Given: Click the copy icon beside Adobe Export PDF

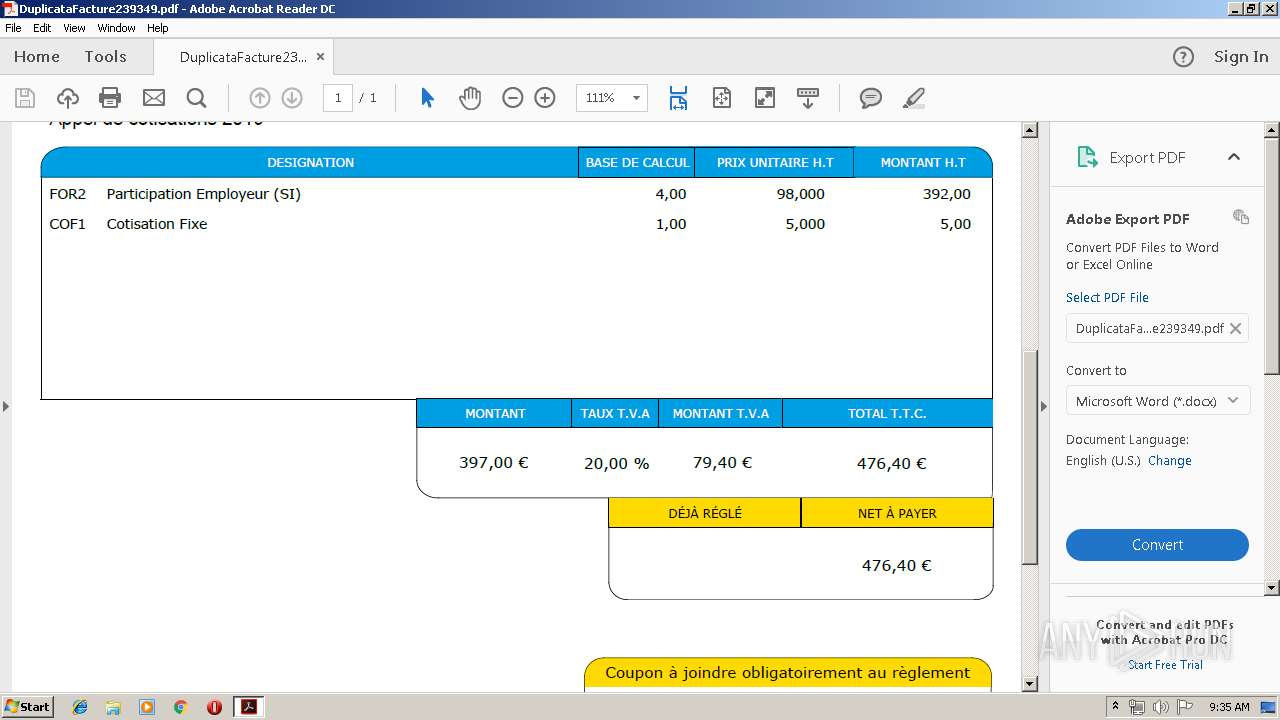Looking at the screenshot, I should point(1241,217).
